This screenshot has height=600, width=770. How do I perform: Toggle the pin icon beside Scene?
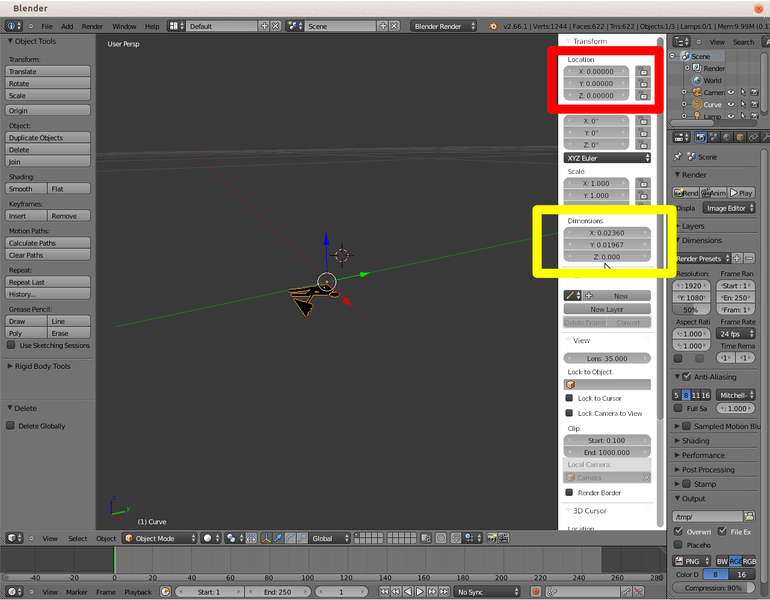[x=678, y=157]
